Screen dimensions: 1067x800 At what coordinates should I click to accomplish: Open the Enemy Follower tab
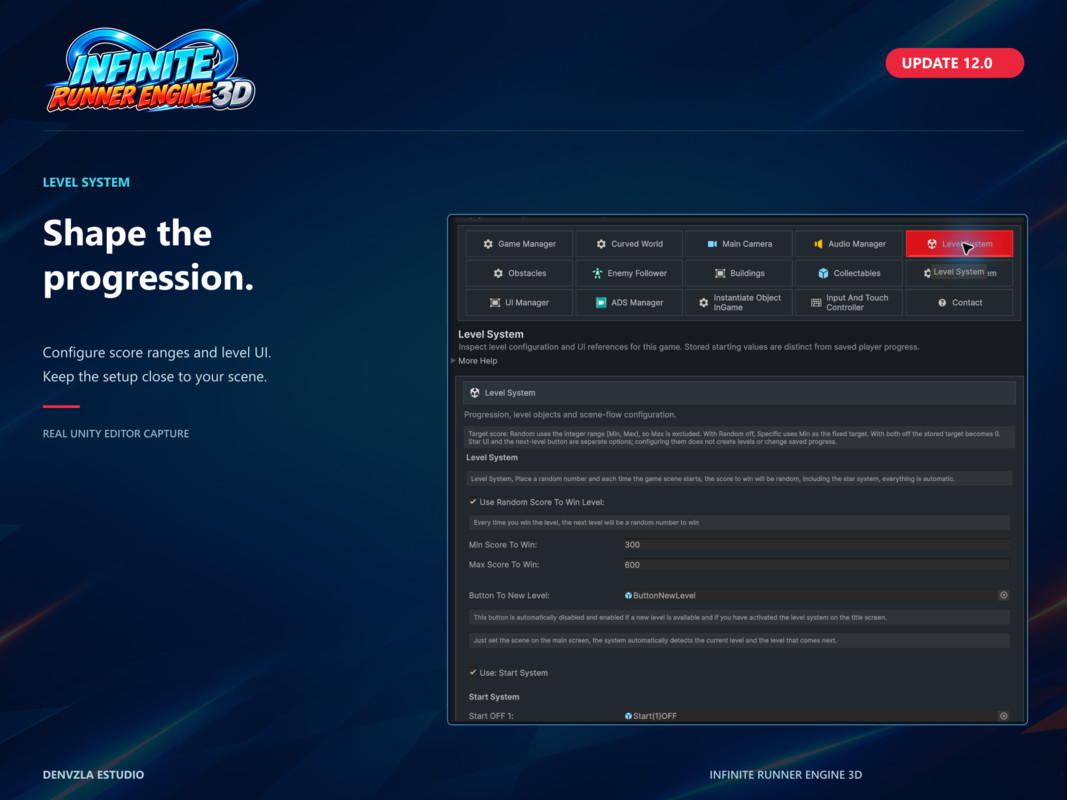[629, 273]
